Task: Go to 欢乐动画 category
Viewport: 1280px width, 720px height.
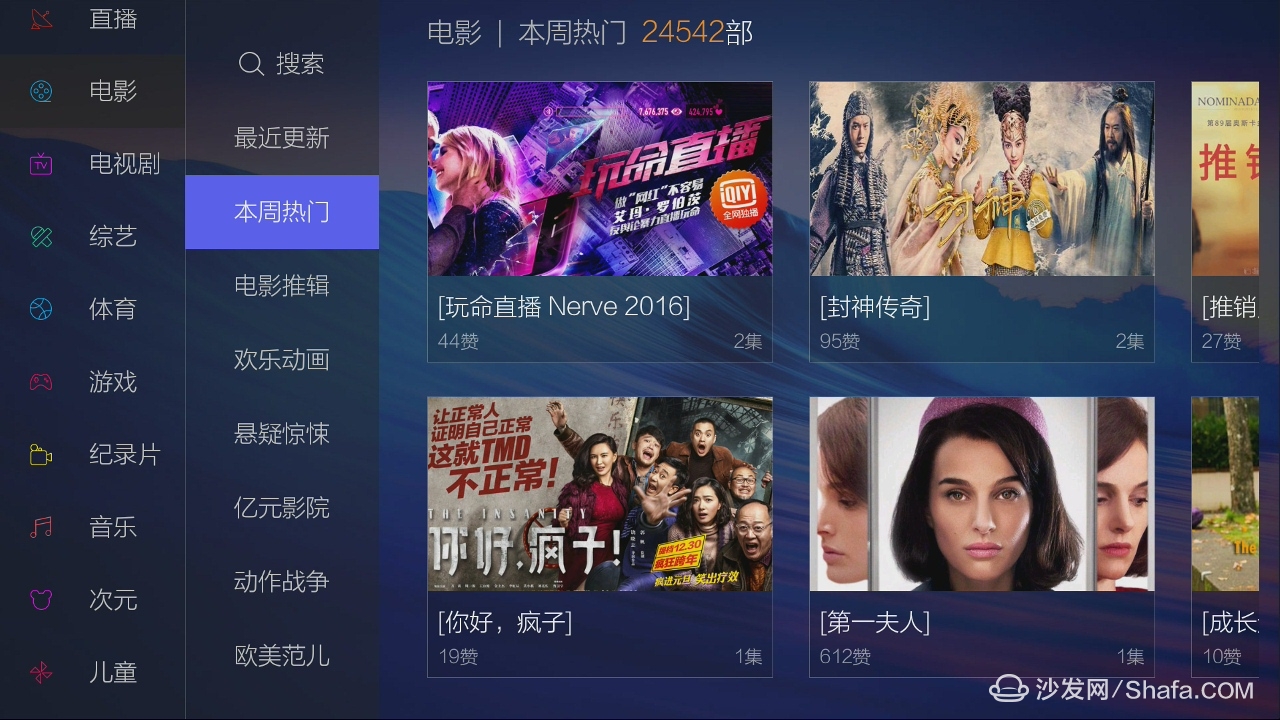Action: 282,360
